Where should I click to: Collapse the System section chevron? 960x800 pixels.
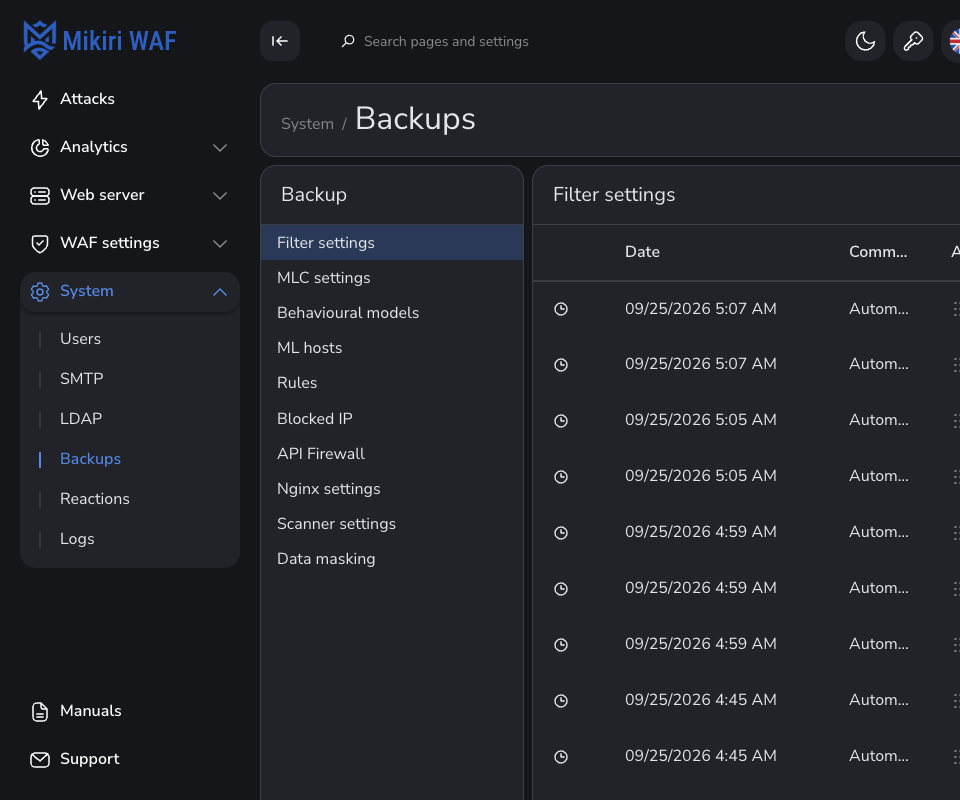click(220, 292)
